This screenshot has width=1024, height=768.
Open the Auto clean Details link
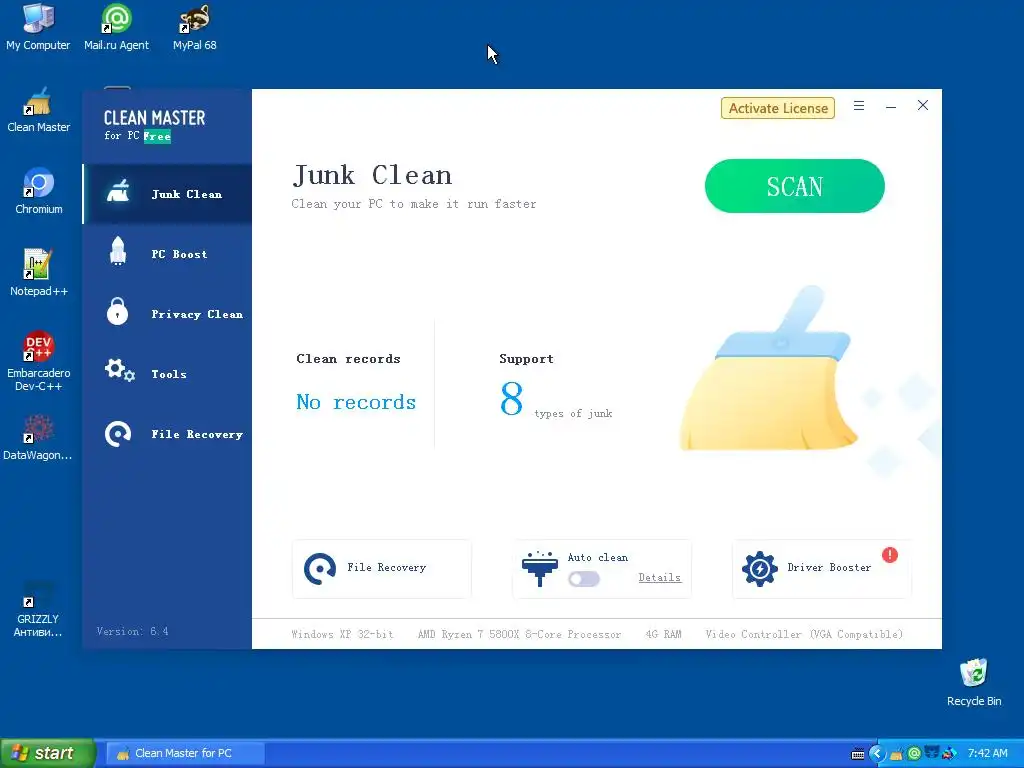click(x=660, y=577)
